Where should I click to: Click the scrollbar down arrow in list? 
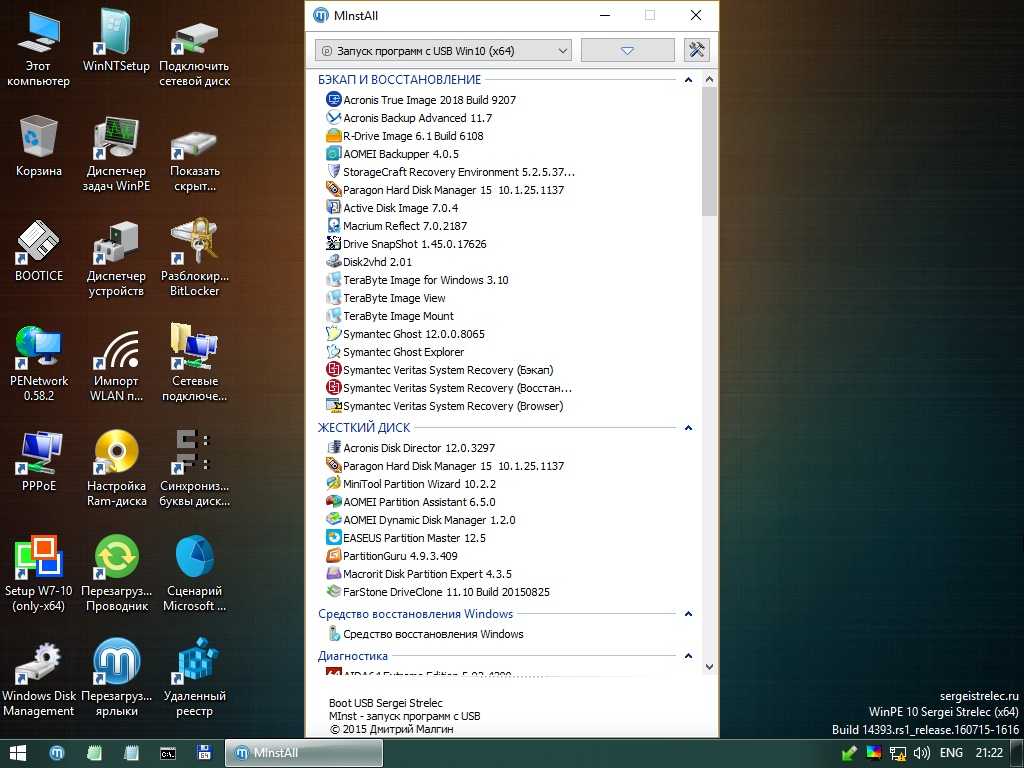pyautogui.click(x=709, y=666)
